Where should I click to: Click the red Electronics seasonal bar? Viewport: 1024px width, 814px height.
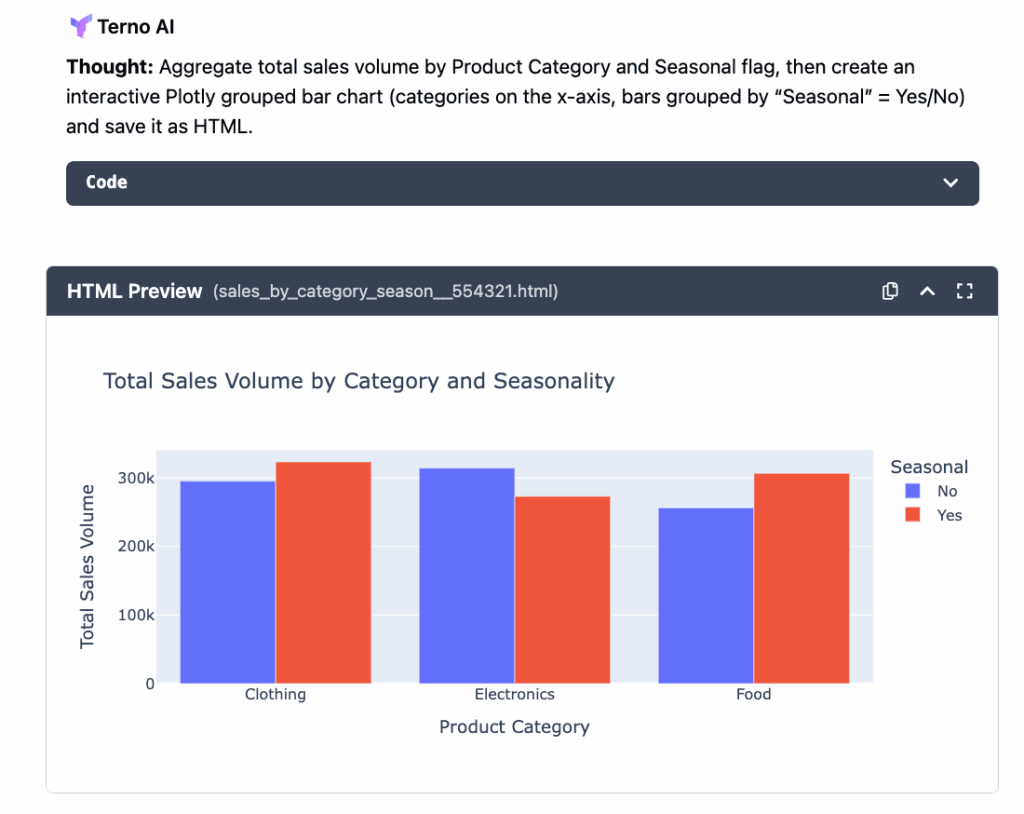pyautogui.click(x=562, y=590)
